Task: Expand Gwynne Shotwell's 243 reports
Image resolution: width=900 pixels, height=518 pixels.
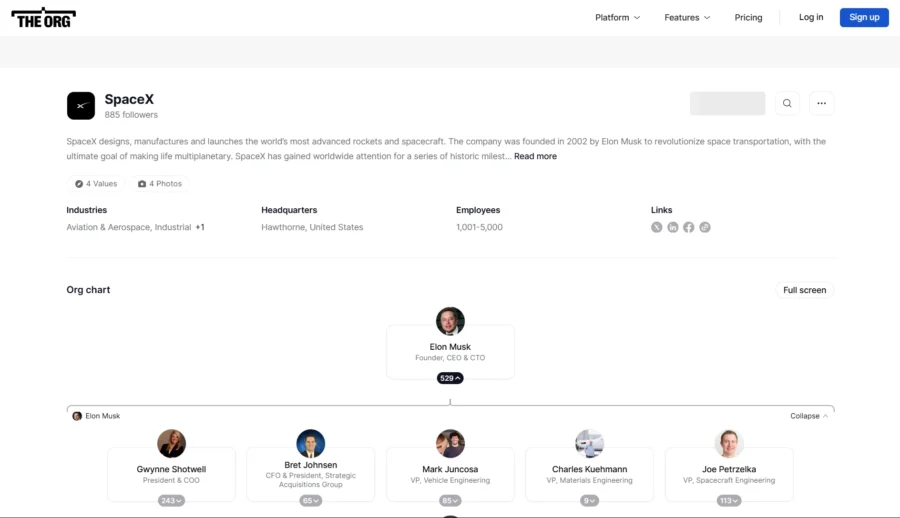Action: tap(171, 501)
